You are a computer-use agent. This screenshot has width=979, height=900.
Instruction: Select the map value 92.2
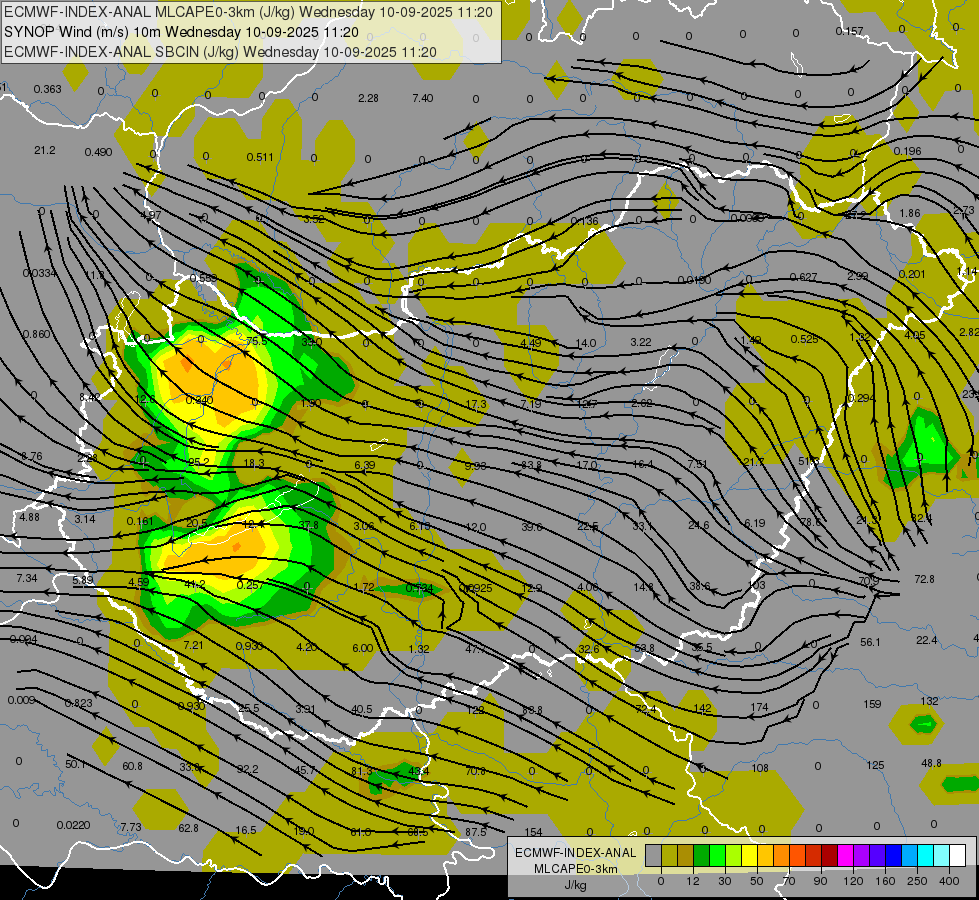pos(247,769)
